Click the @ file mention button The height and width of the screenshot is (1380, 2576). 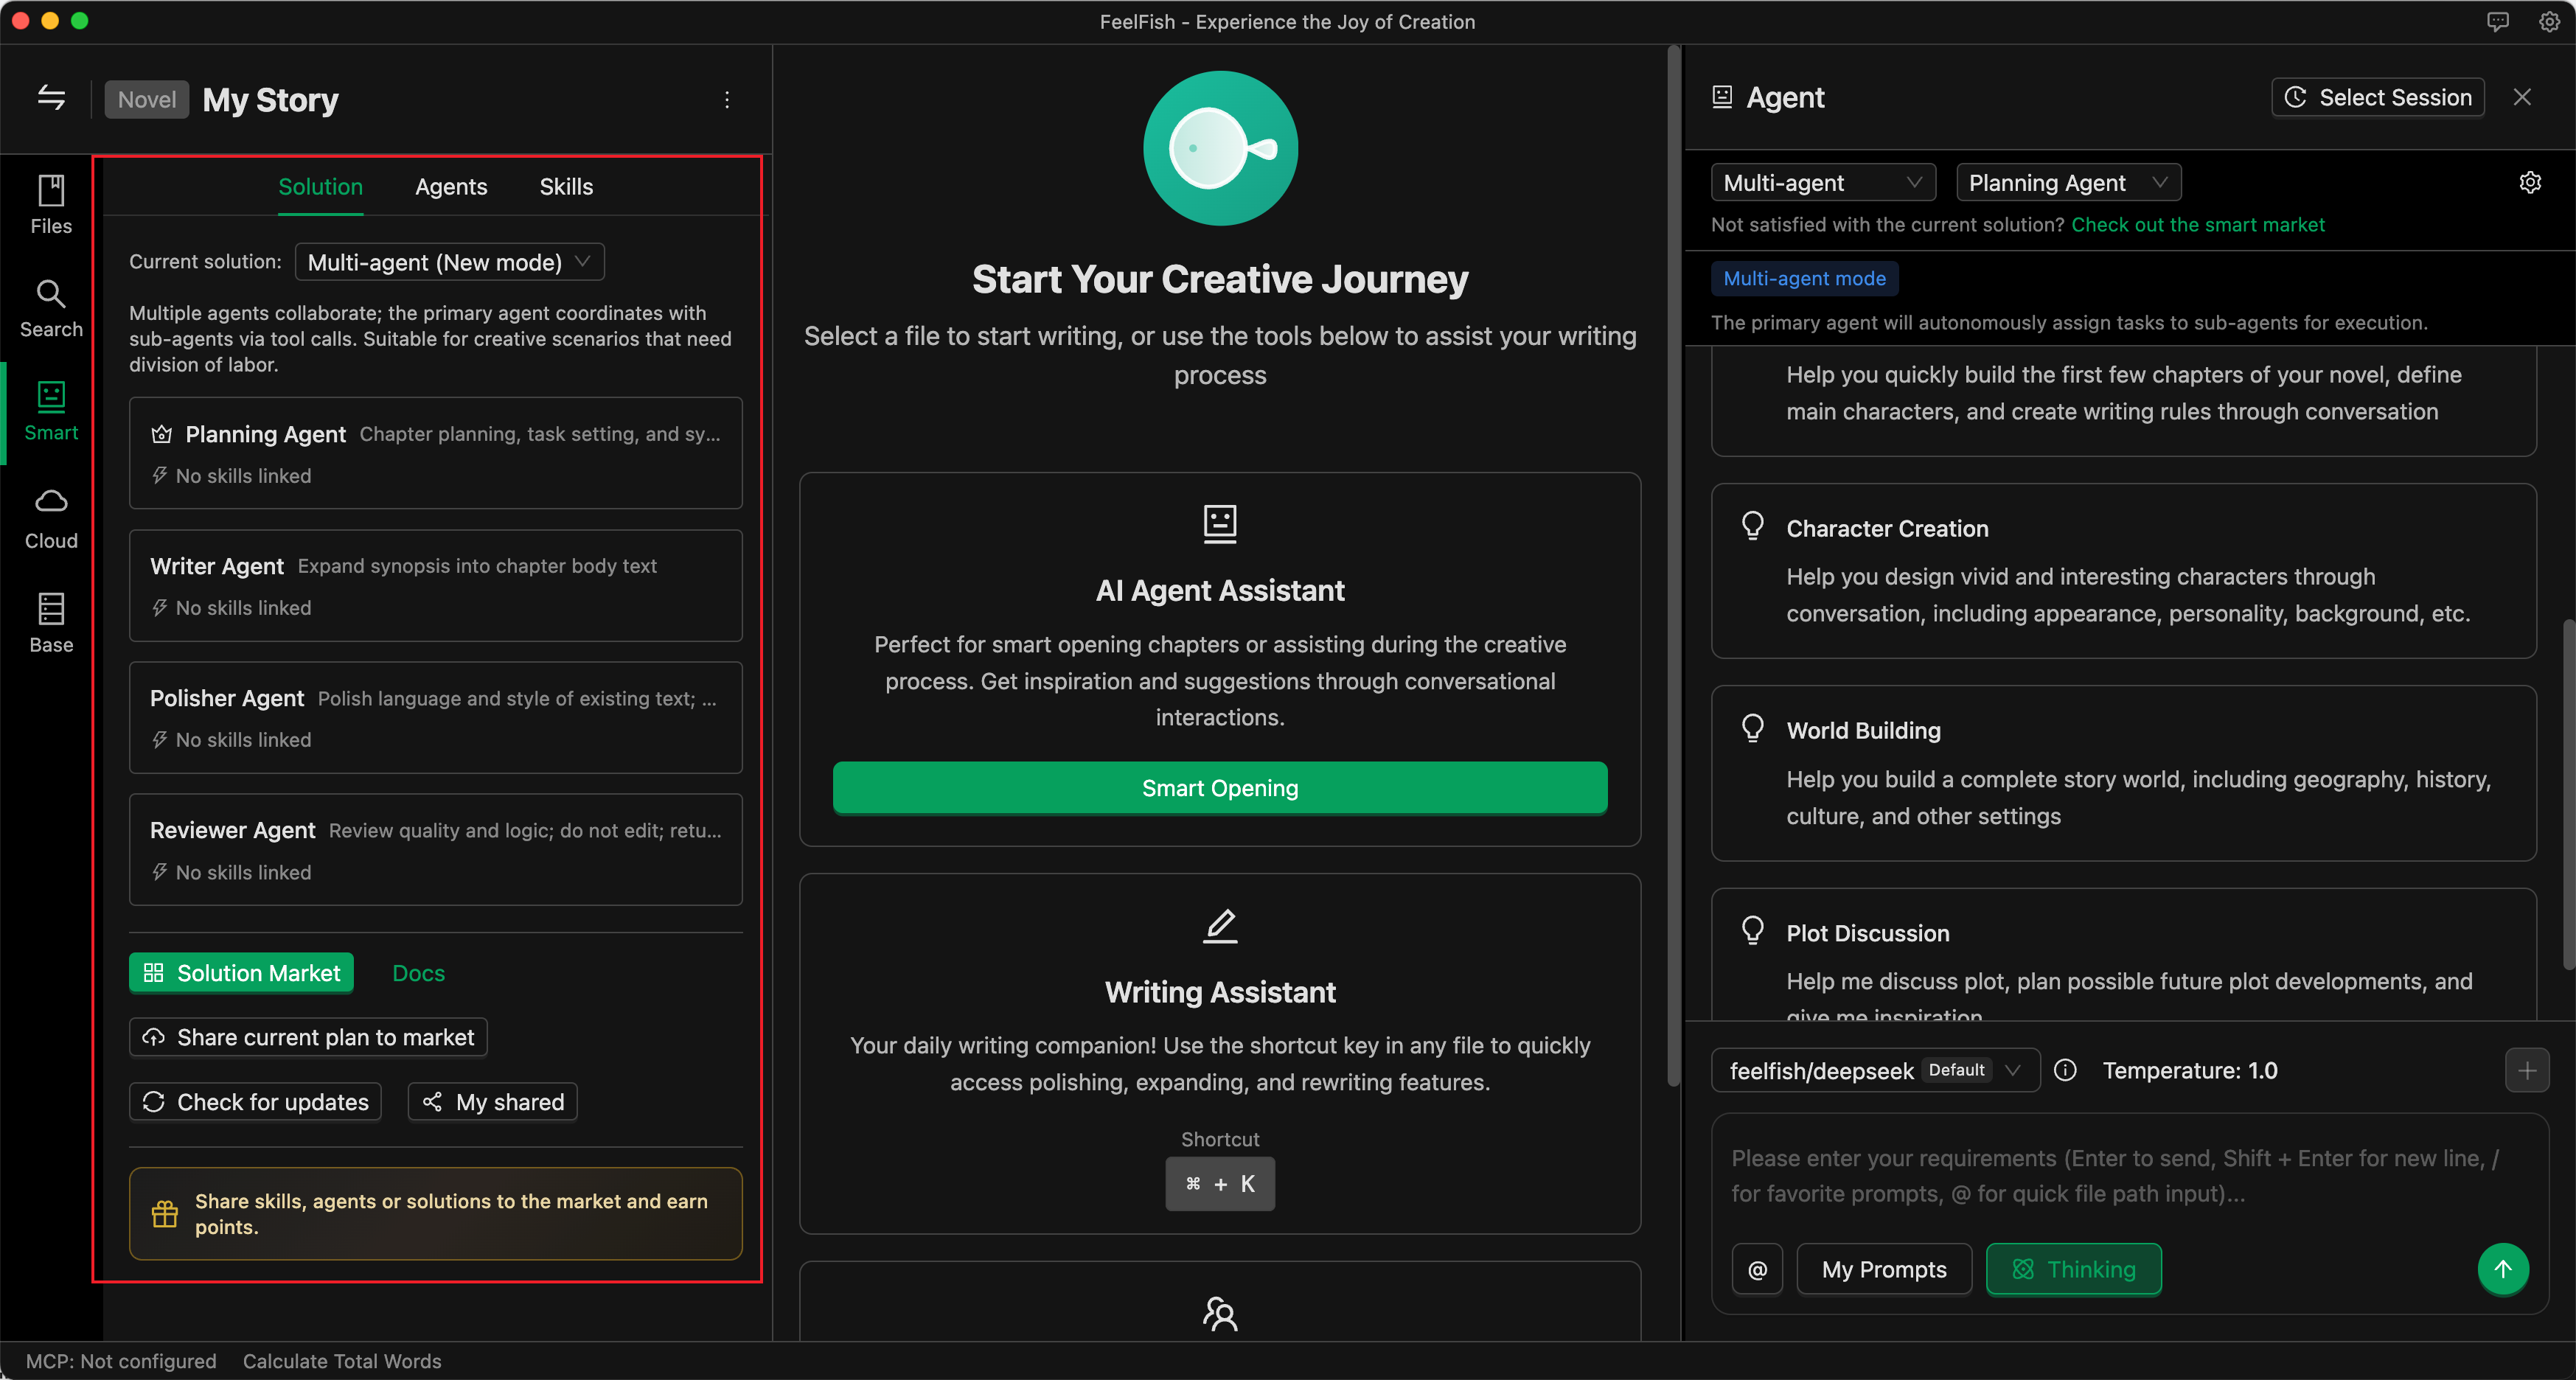click(x=1757, y=1269)
